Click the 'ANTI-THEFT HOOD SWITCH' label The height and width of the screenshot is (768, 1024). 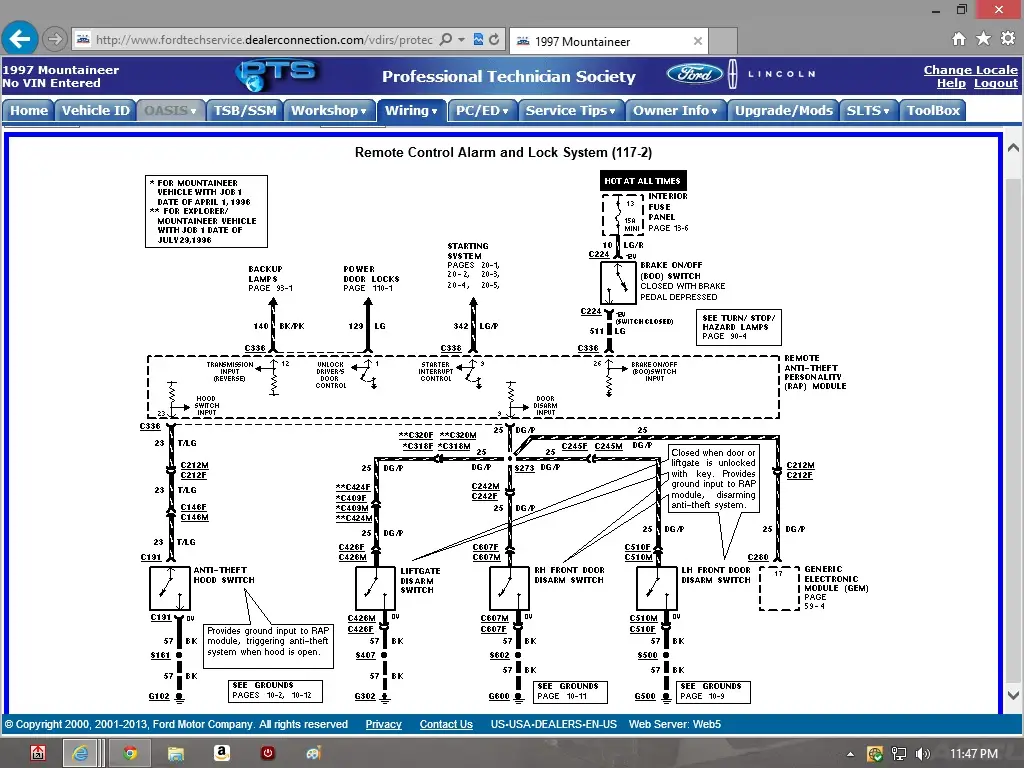coord(224,575)
